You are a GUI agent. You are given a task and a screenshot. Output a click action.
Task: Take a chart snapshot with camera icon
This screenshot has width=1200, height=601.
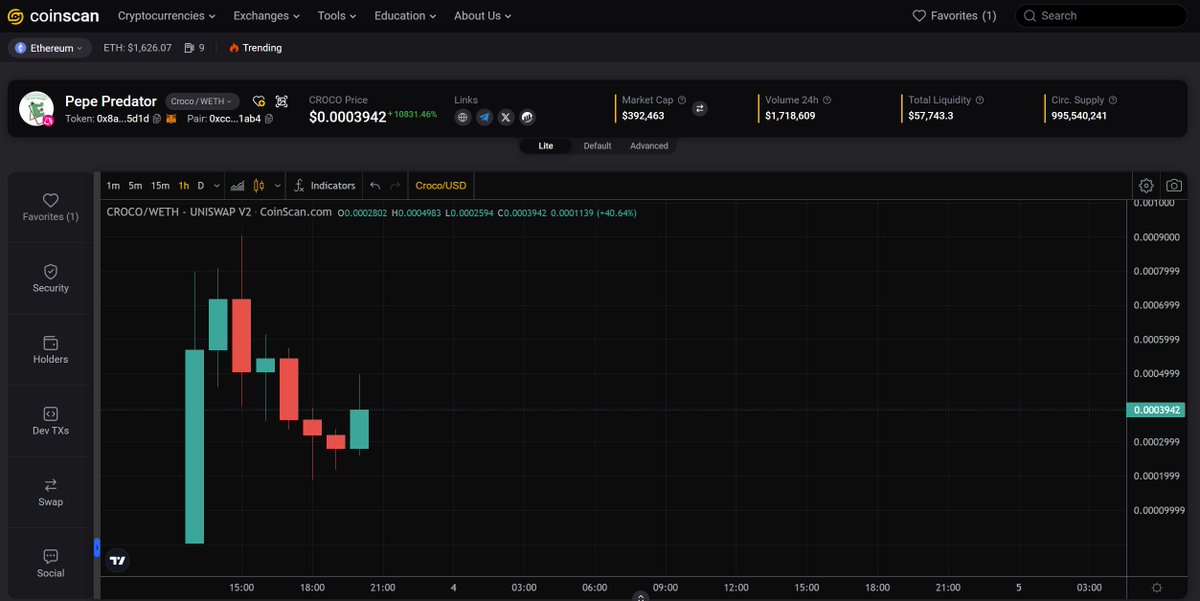pyautogui.click(x=1174, y=185)
